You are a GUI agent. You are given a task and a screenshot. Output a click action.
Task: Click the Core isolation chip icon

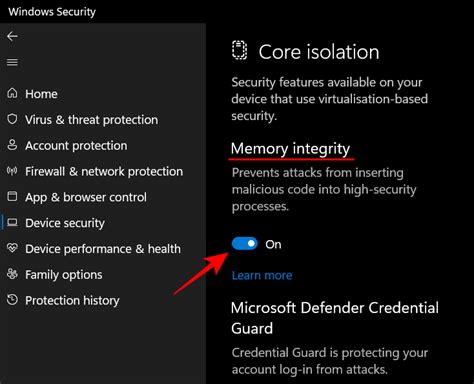point(239,50)
